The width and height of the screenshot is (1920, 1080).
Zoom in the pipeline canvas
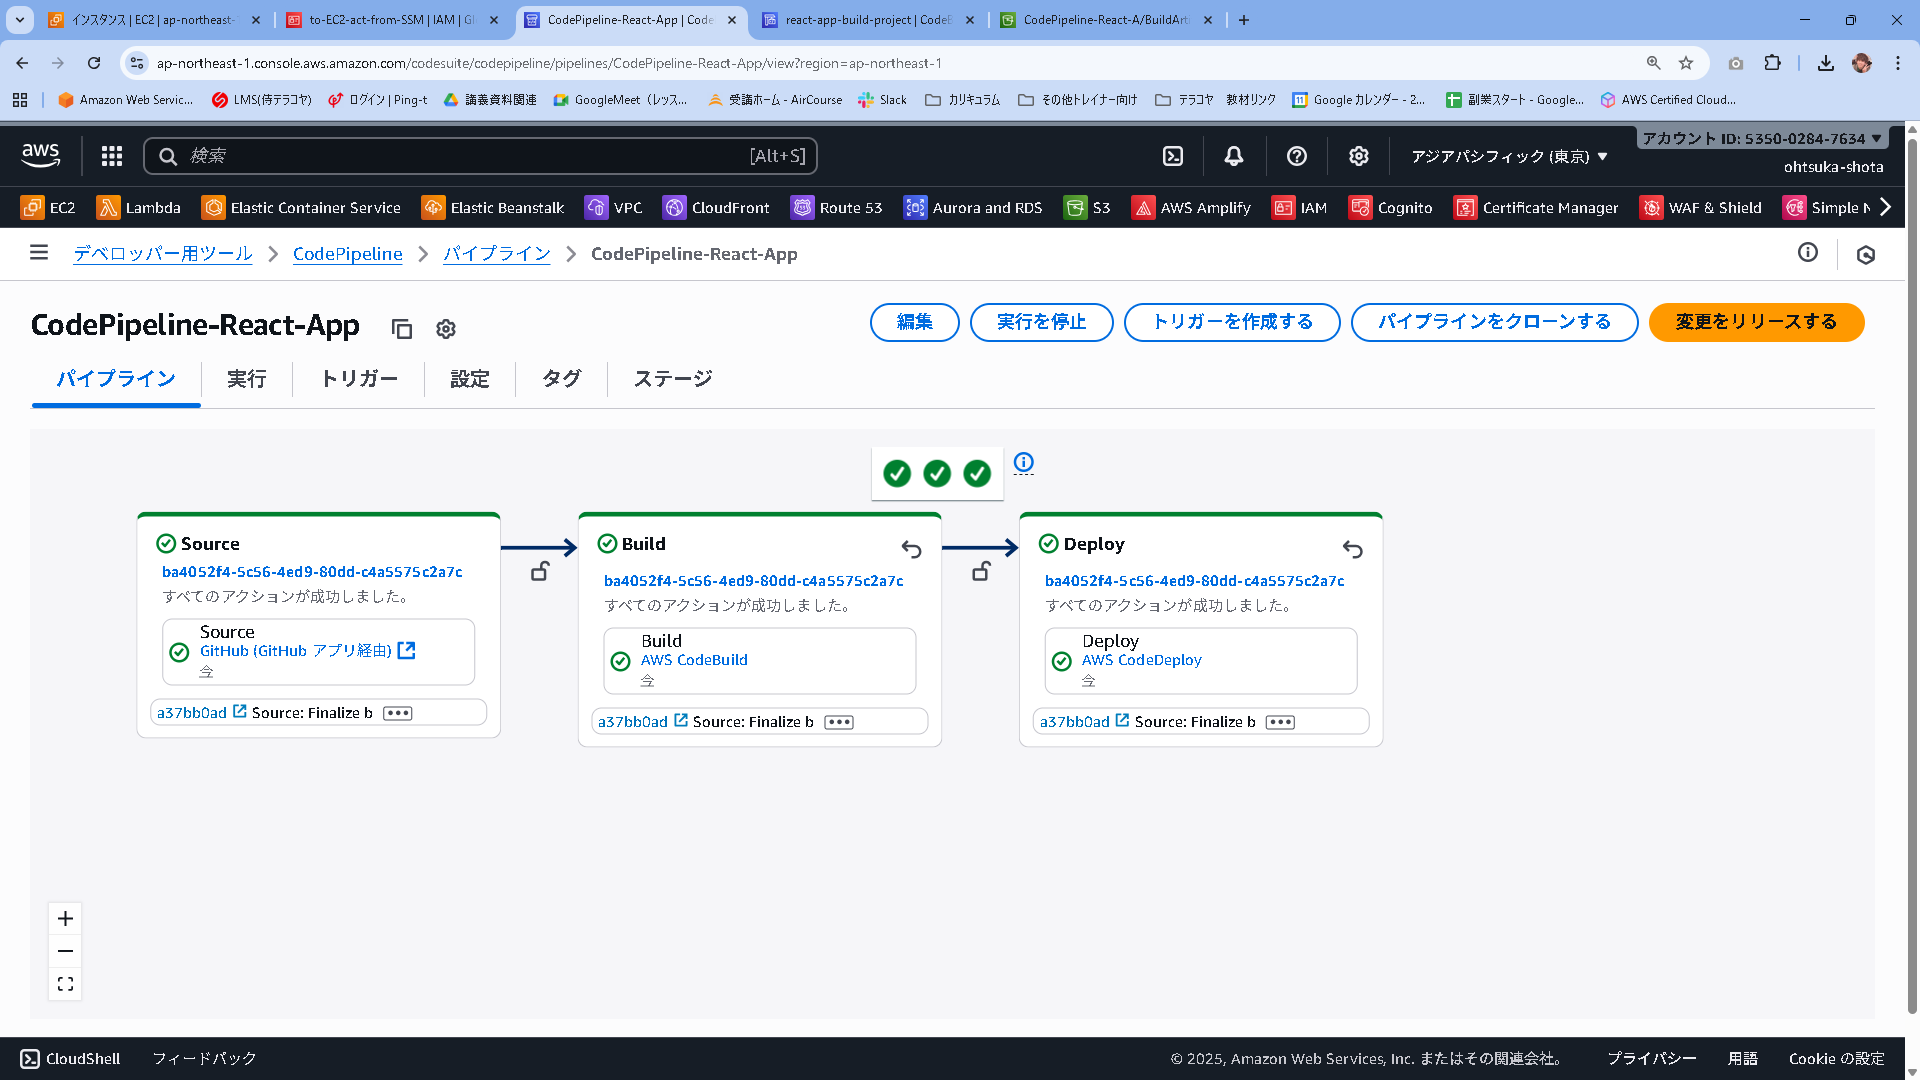coord(65,918)
